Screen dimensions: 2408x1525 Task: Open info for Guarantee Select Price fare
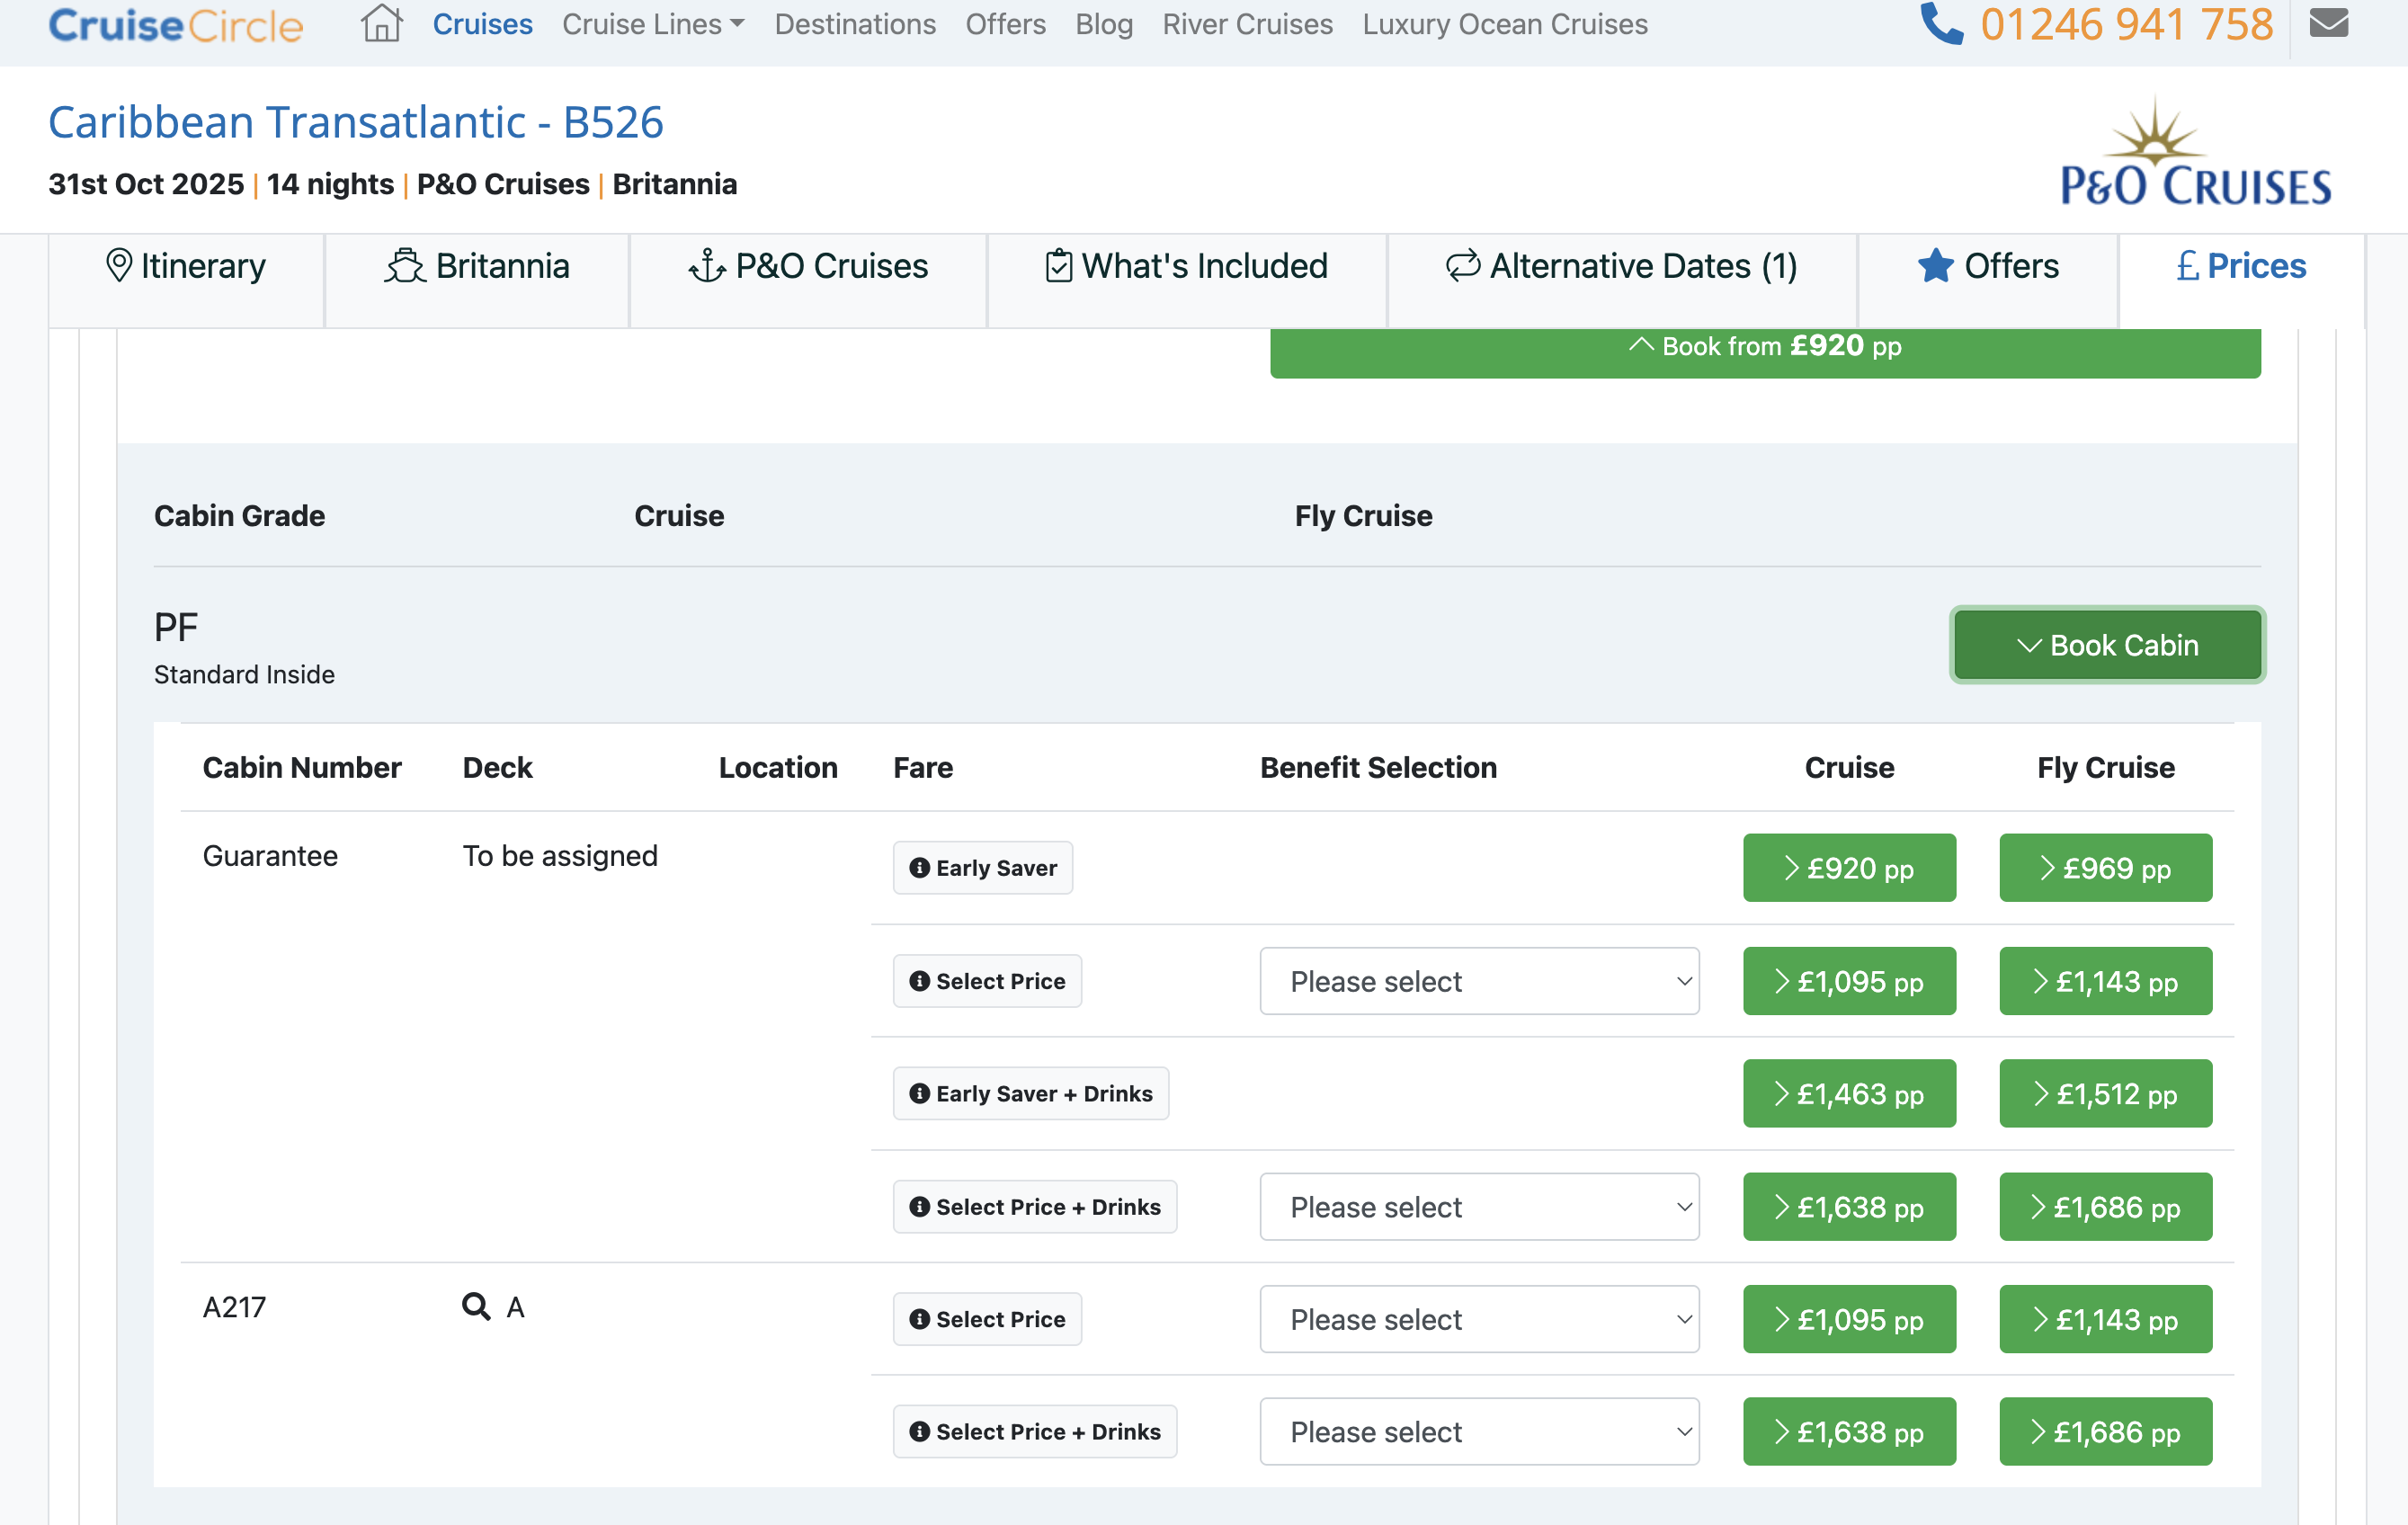point(987,980)
